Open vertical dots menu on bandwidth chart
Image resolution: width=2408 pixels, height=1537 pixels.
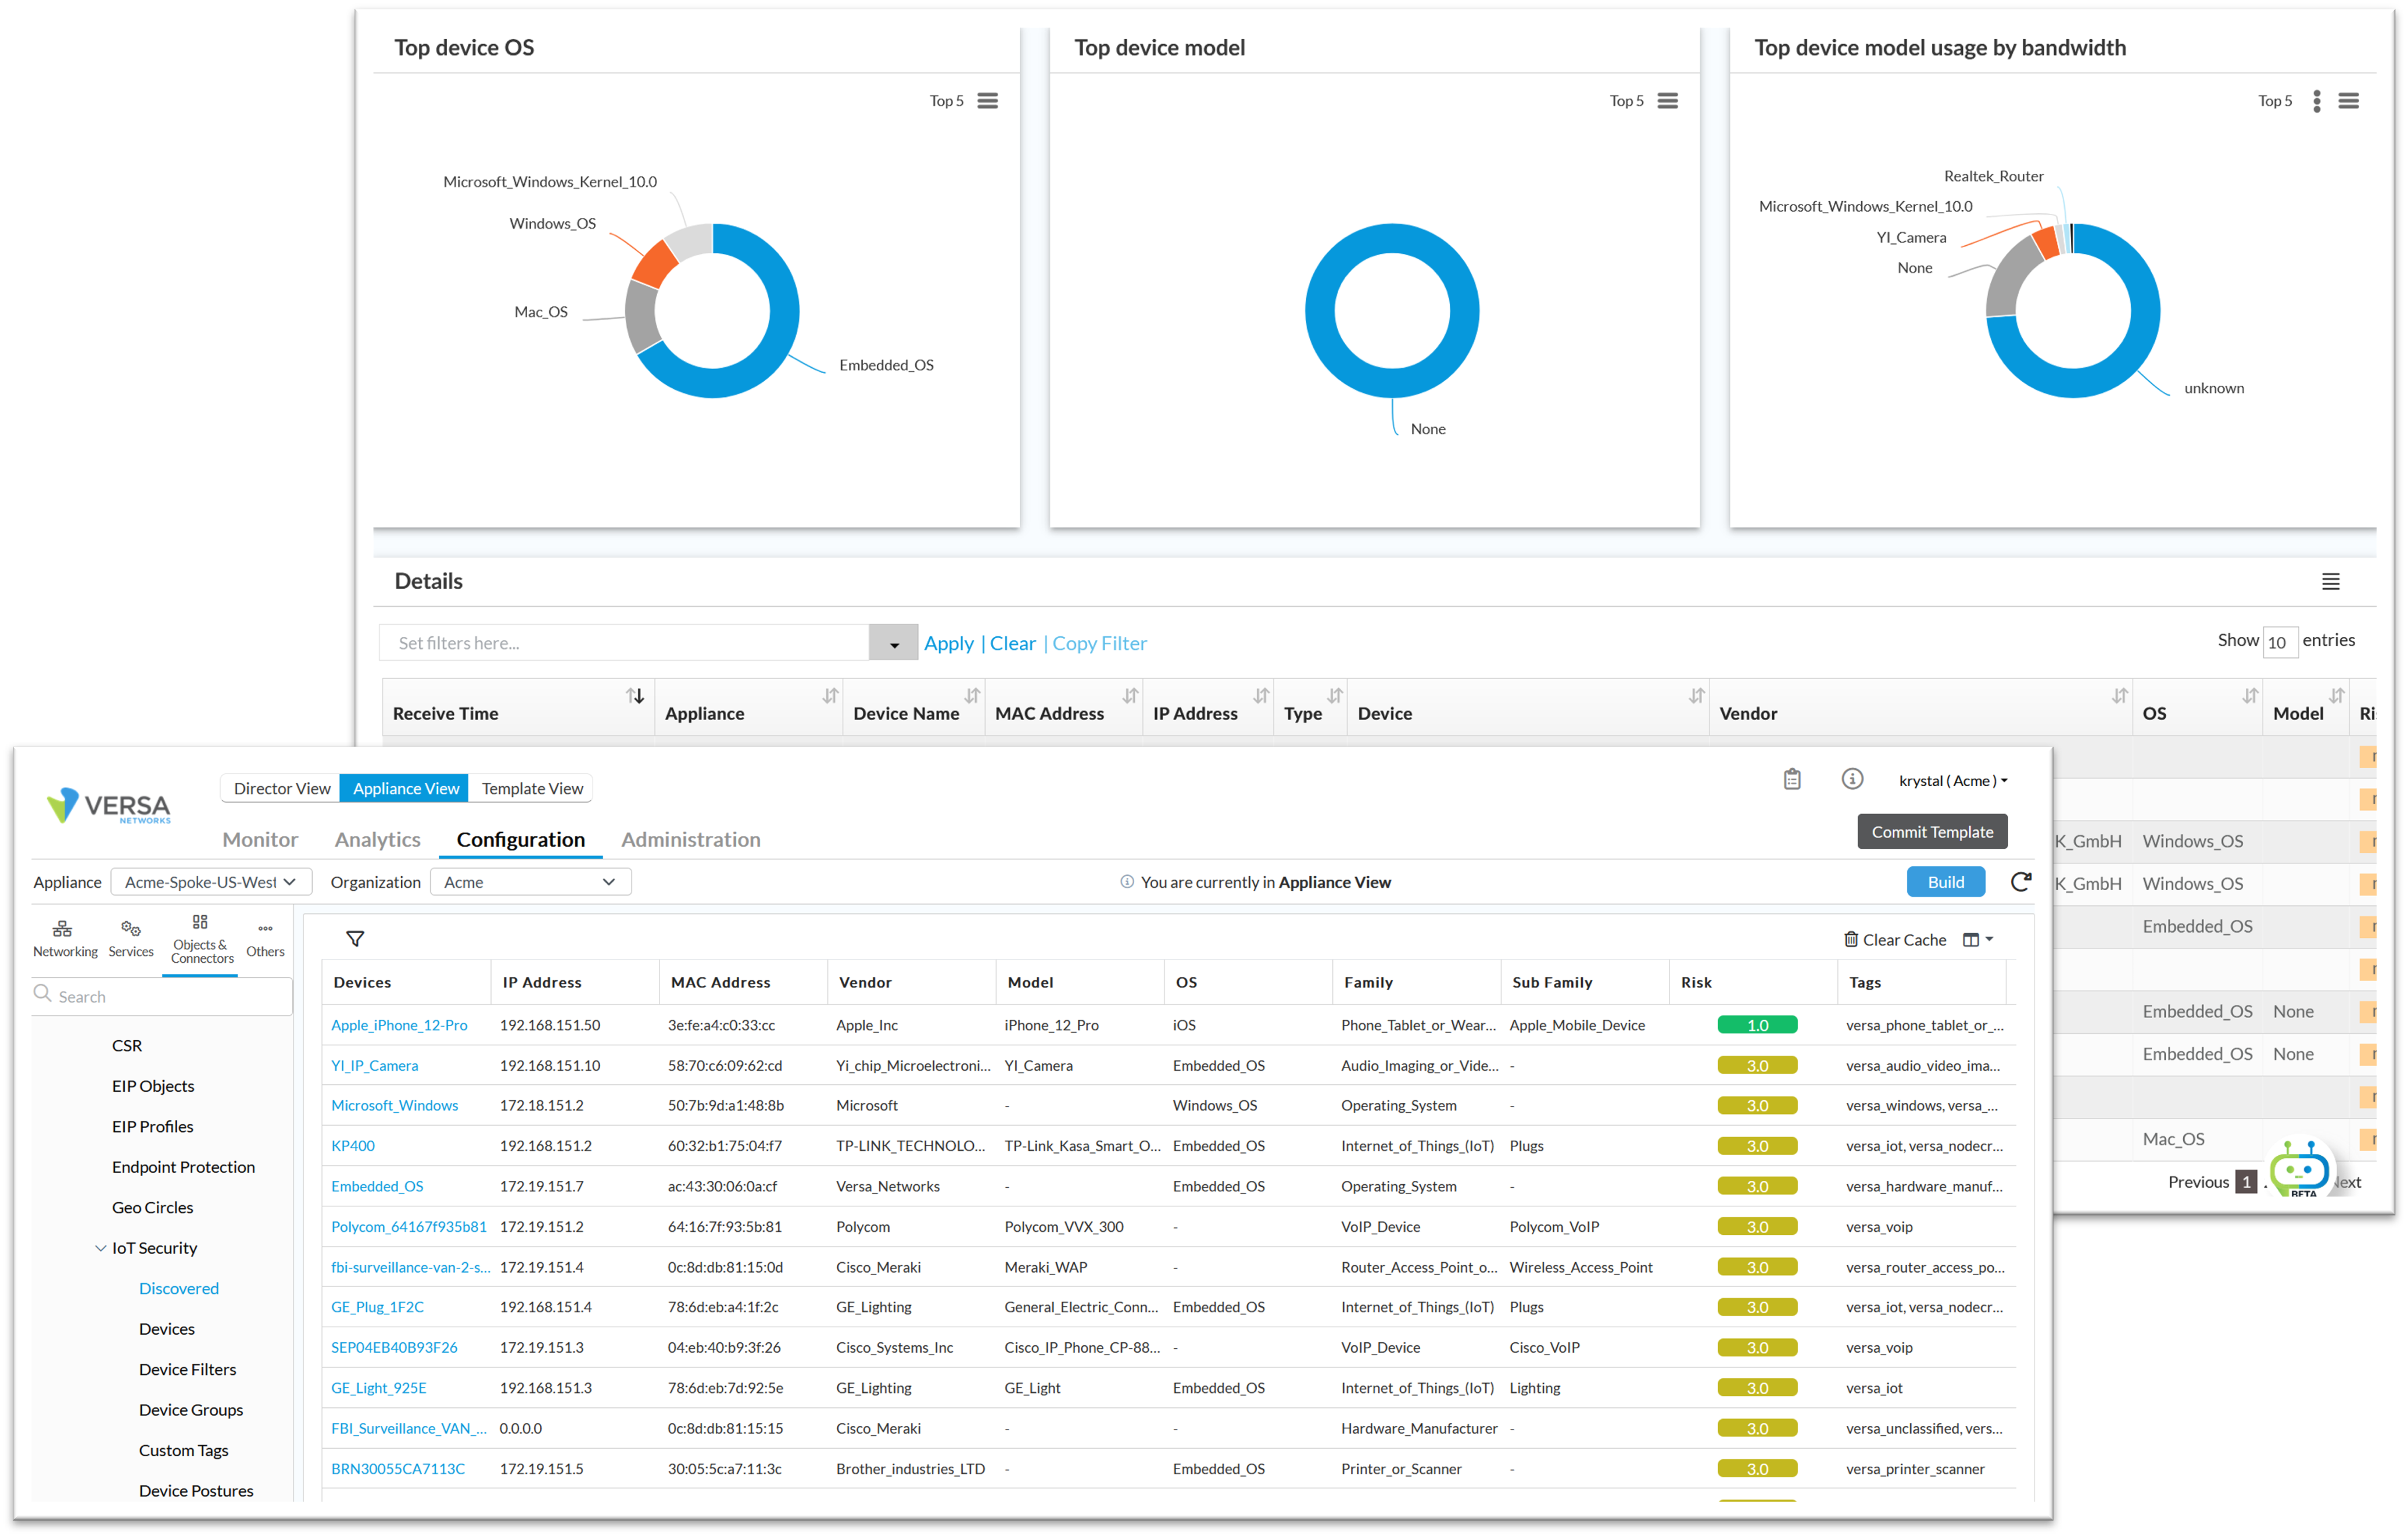(2316, 101)
